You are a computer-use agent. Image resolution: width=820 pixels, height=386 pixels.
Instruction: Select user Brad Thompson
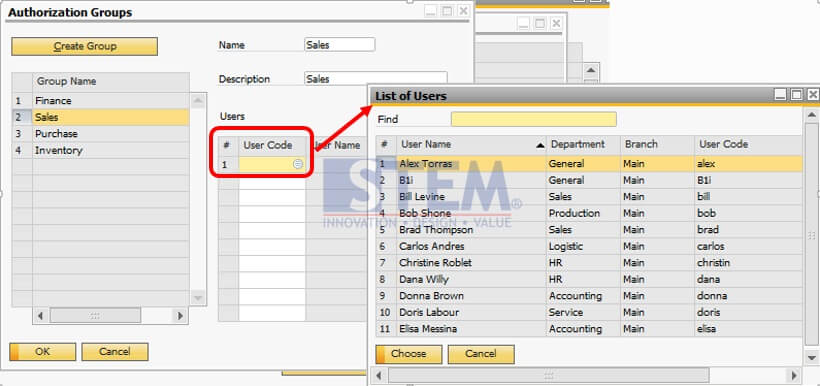coord(471,230)
